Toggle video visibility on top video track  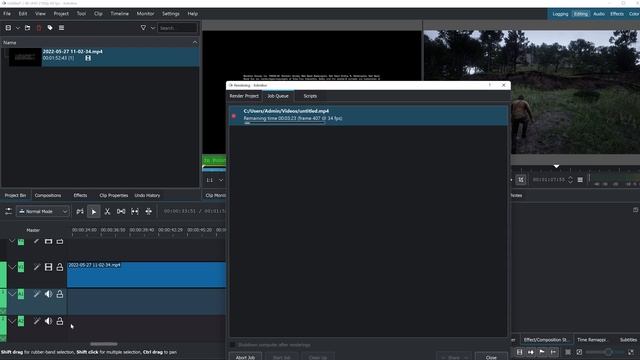48,241
